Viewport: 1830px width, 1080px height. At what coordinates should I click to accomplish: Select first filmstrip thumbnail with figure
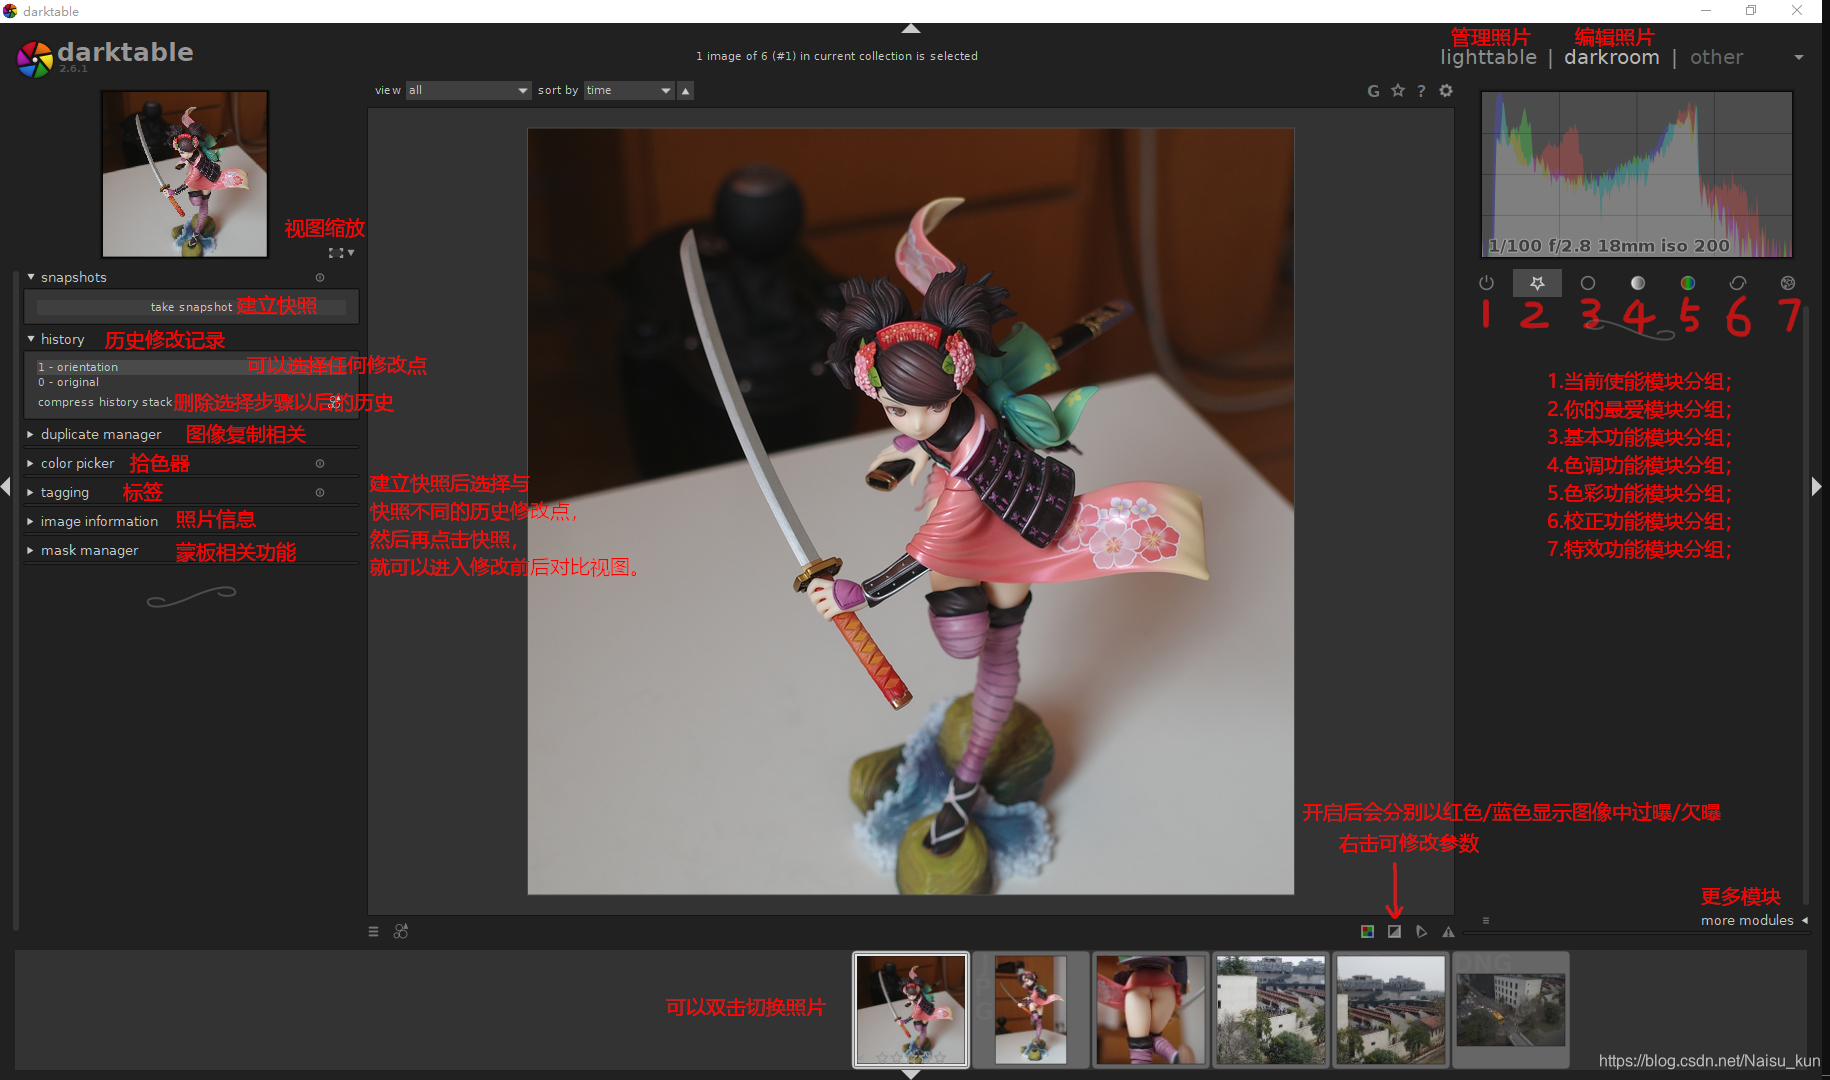tap(911, 1009)
